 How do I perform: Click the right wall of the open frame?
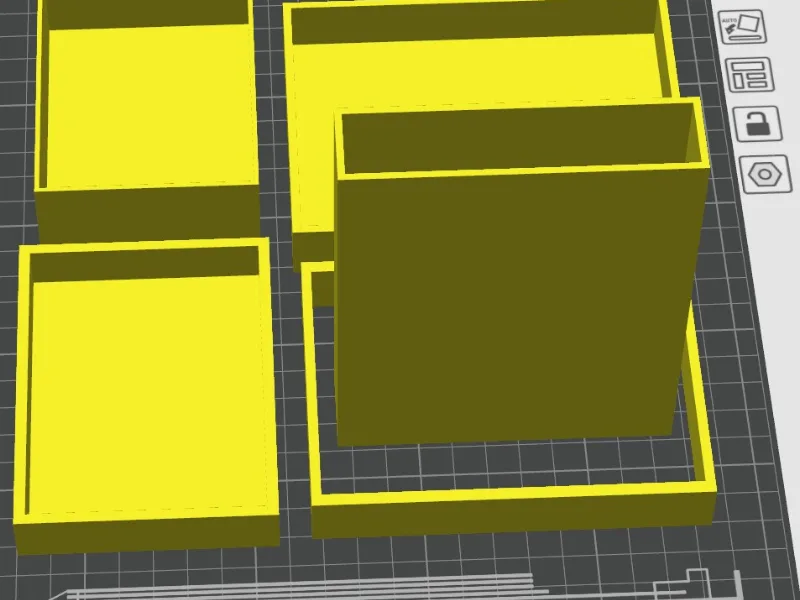point(700,398)
